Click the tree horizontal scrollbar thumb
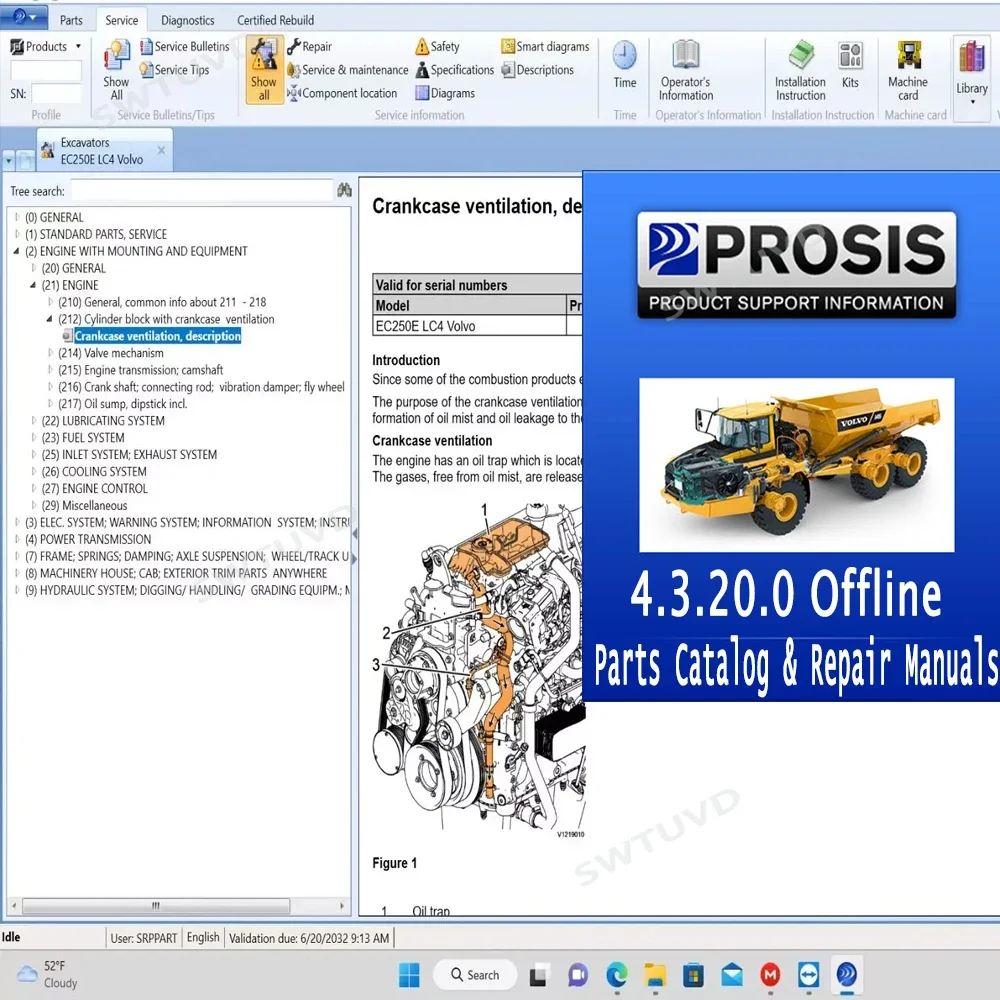1000x1000 pixels. [156, 906]
